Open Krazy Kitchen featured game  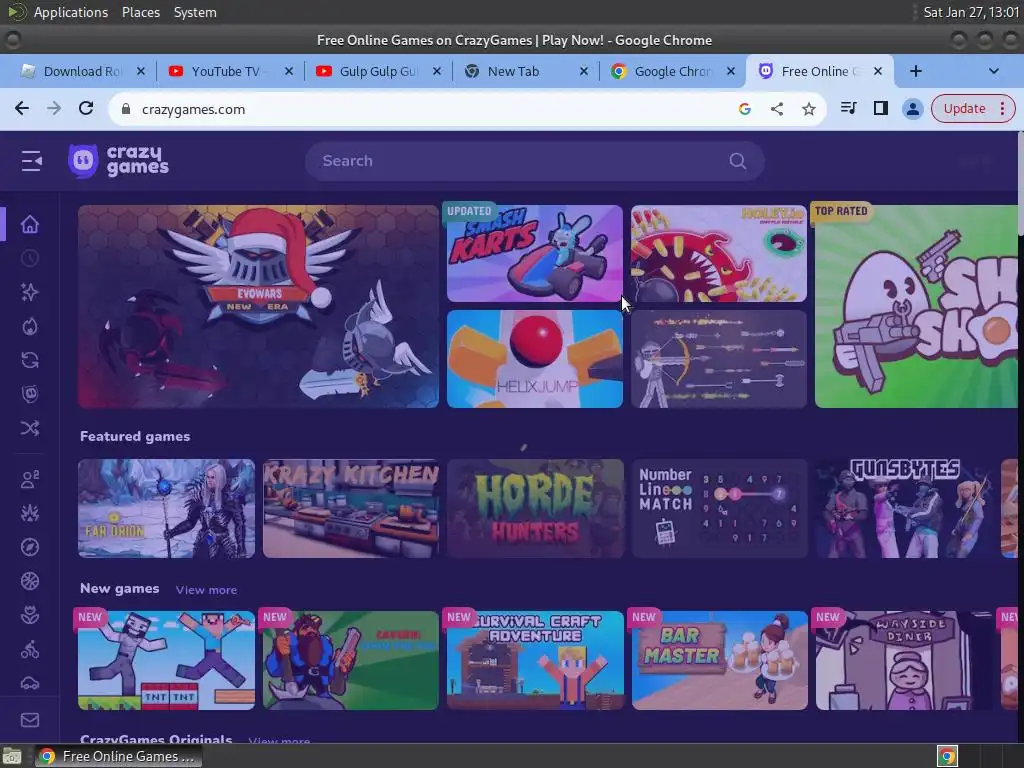click(351, 509)
